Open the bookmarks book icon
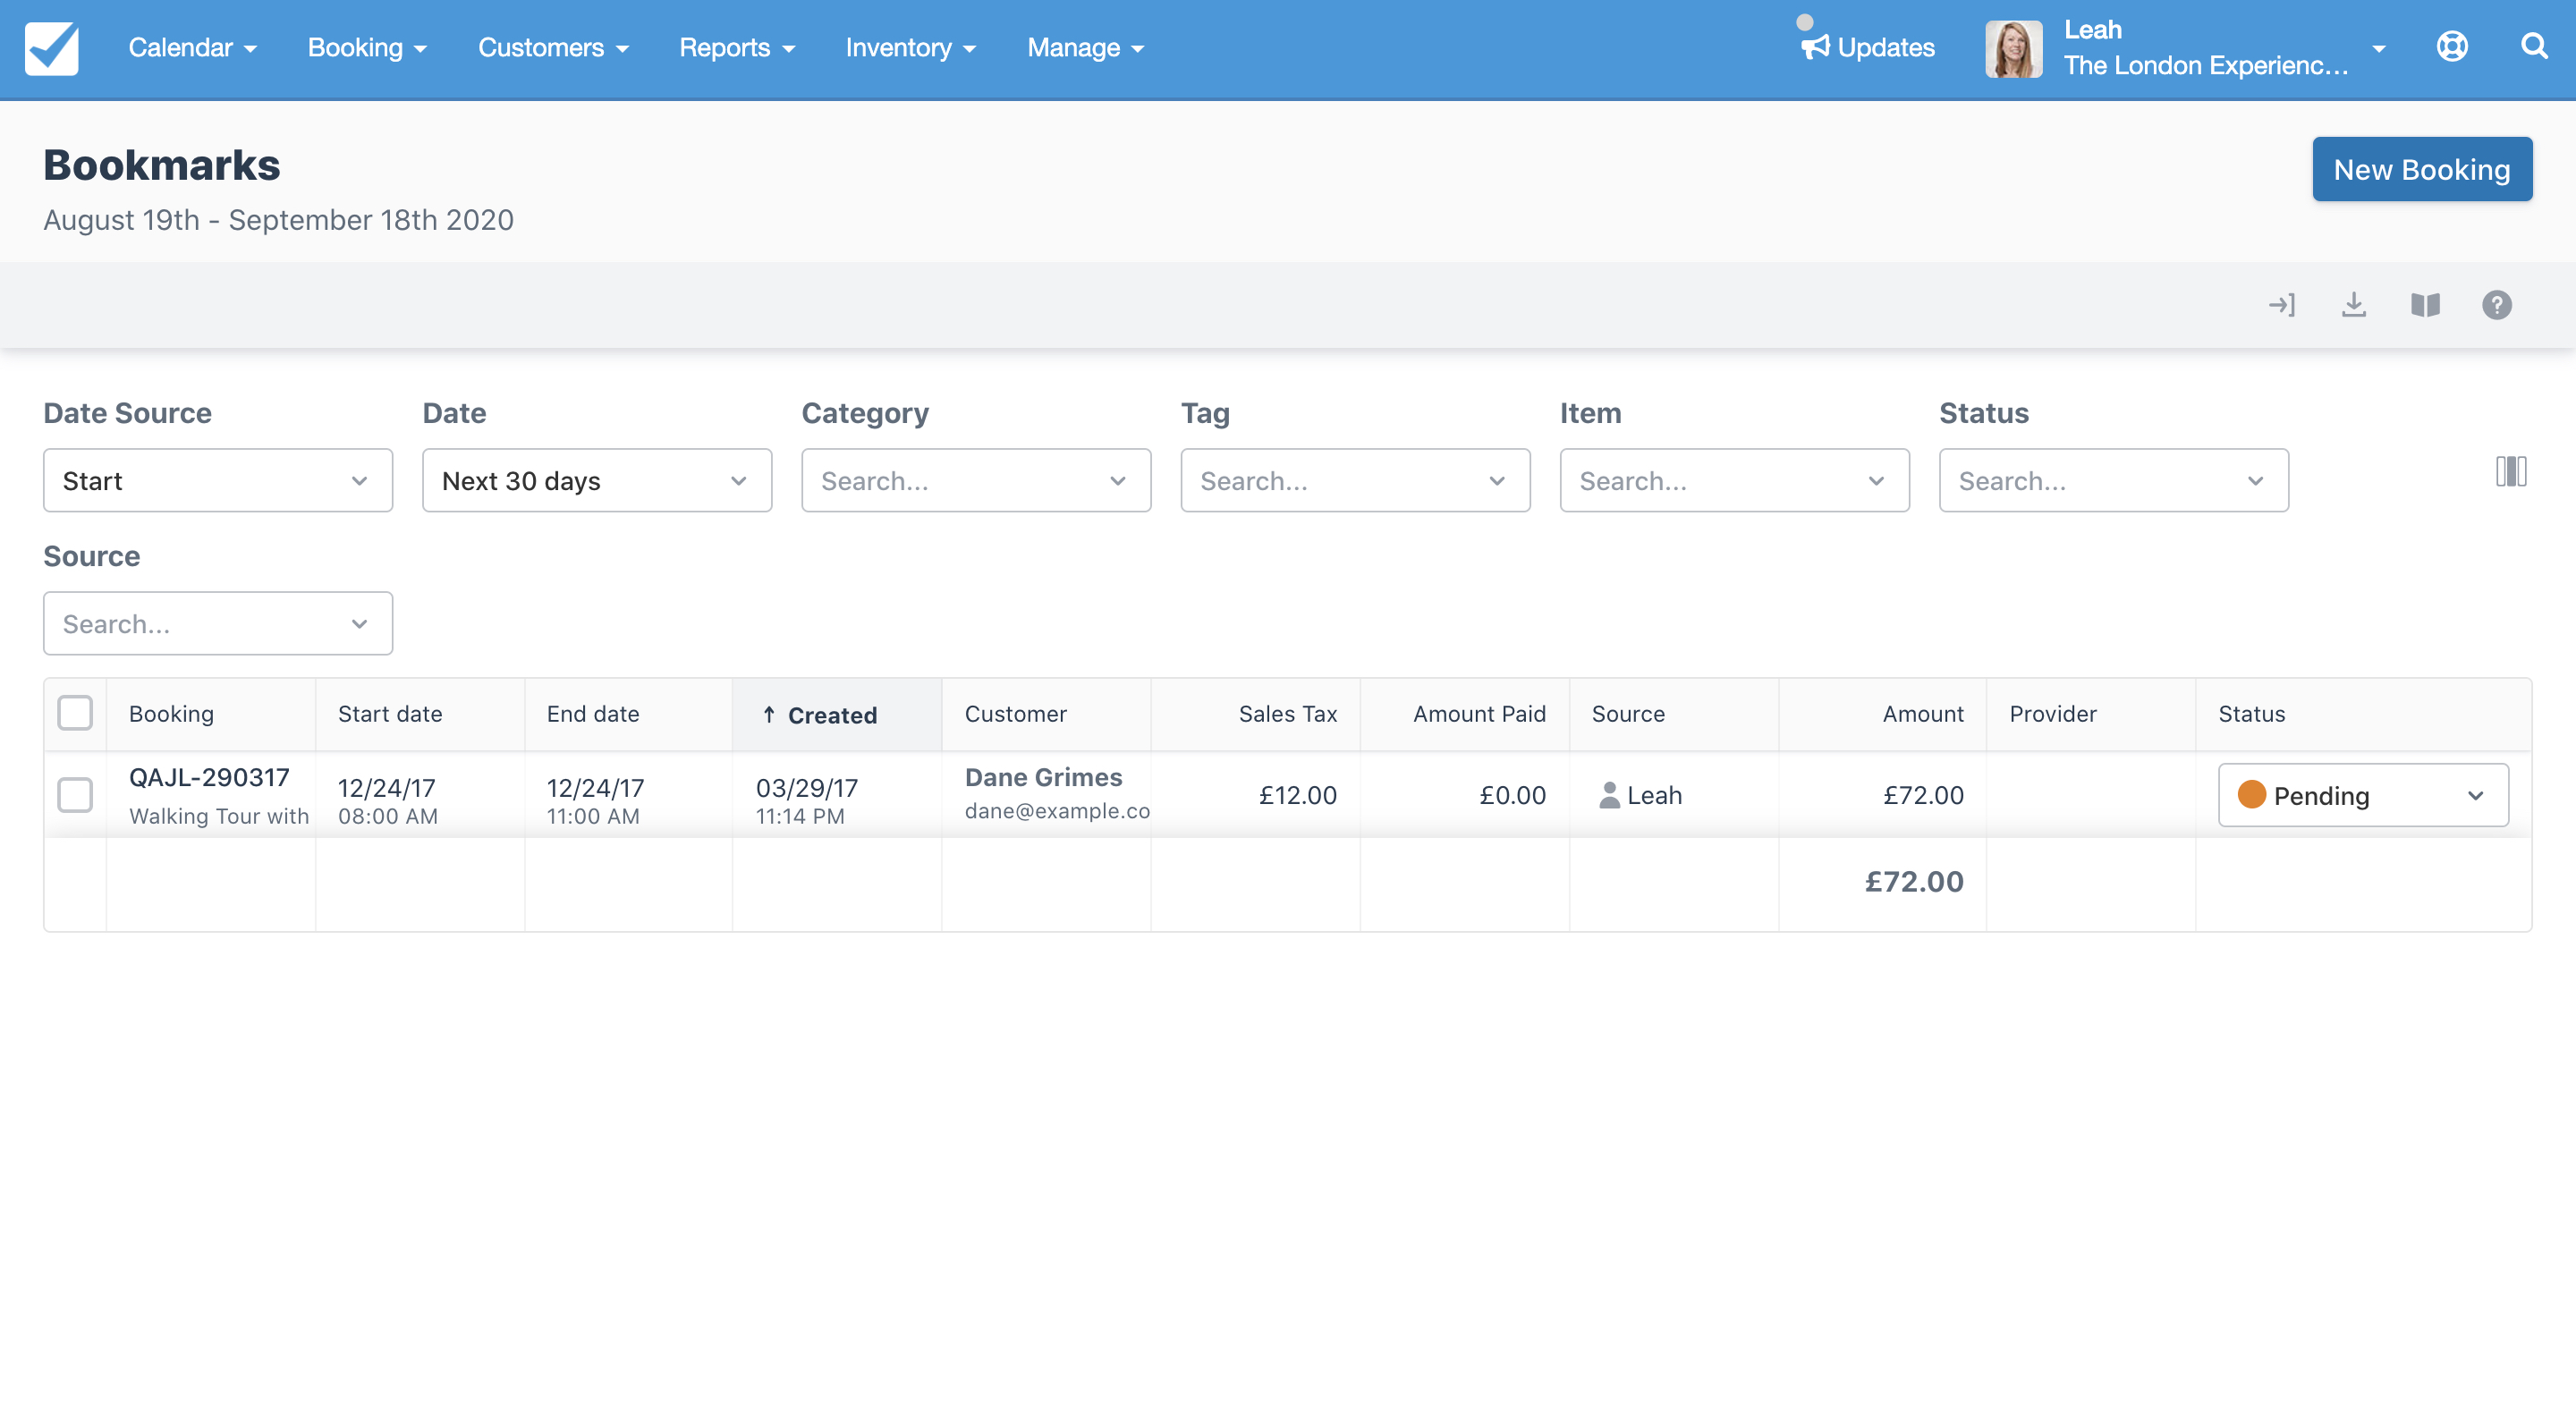This screenshot has width=2576, height=1405. point(2425,305)
